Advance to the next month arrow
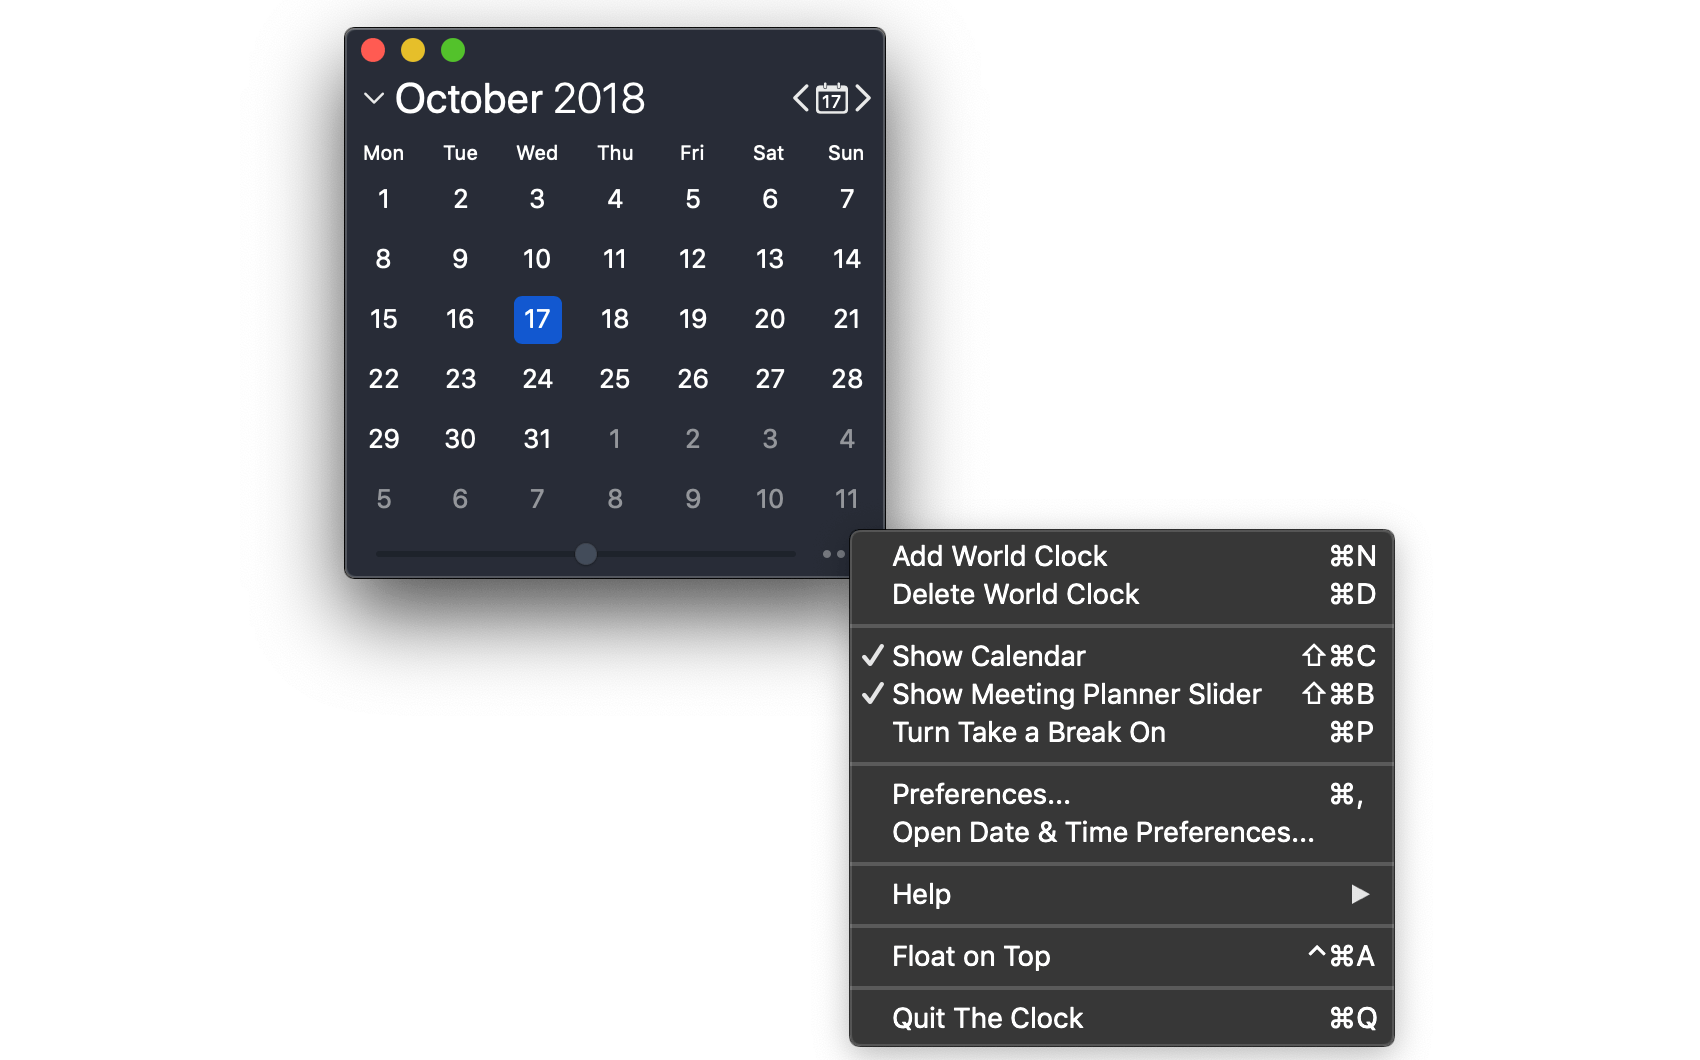This screenshot has width=1700, height=1060. (864, 98)
